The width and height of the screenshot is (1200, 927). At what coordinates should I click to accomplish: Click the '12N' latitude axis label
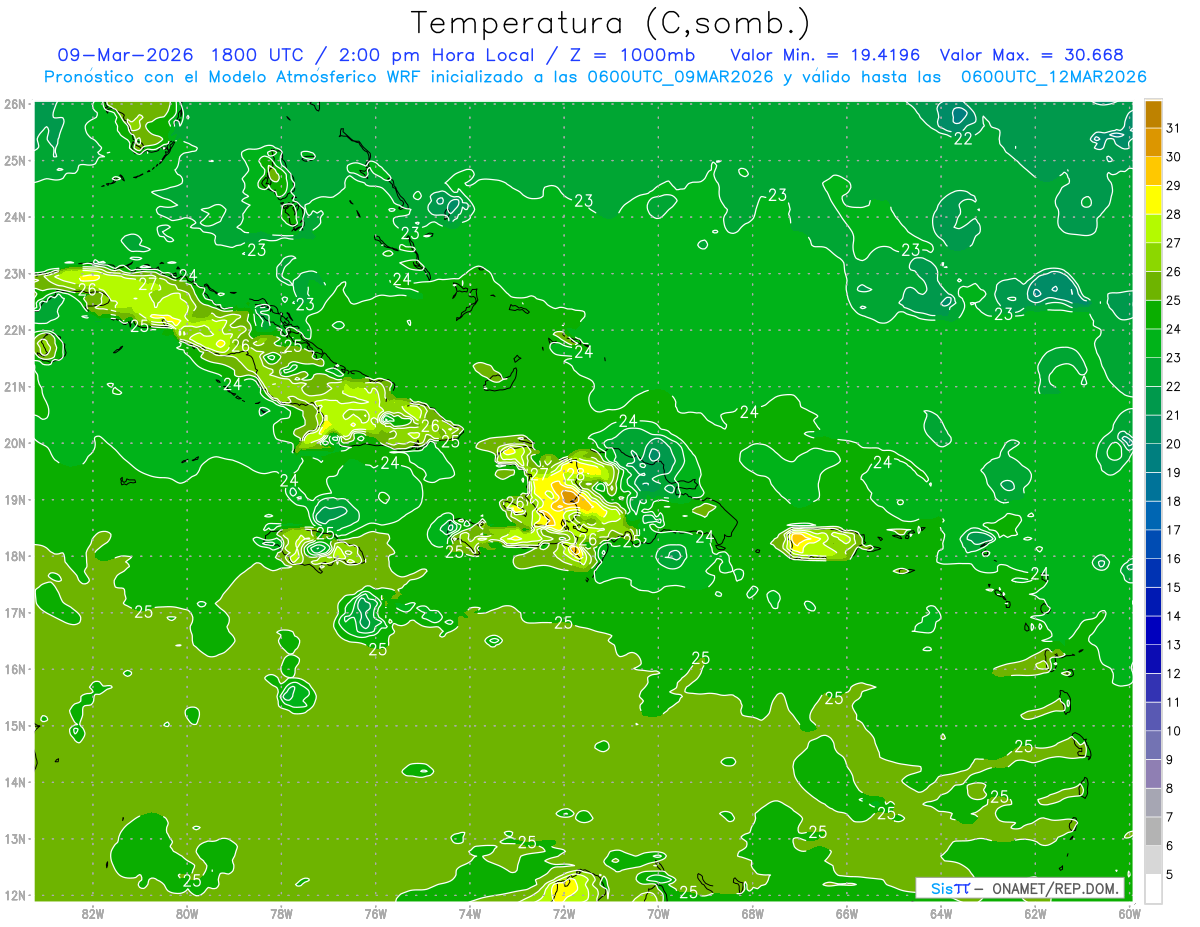click(15, 895)
